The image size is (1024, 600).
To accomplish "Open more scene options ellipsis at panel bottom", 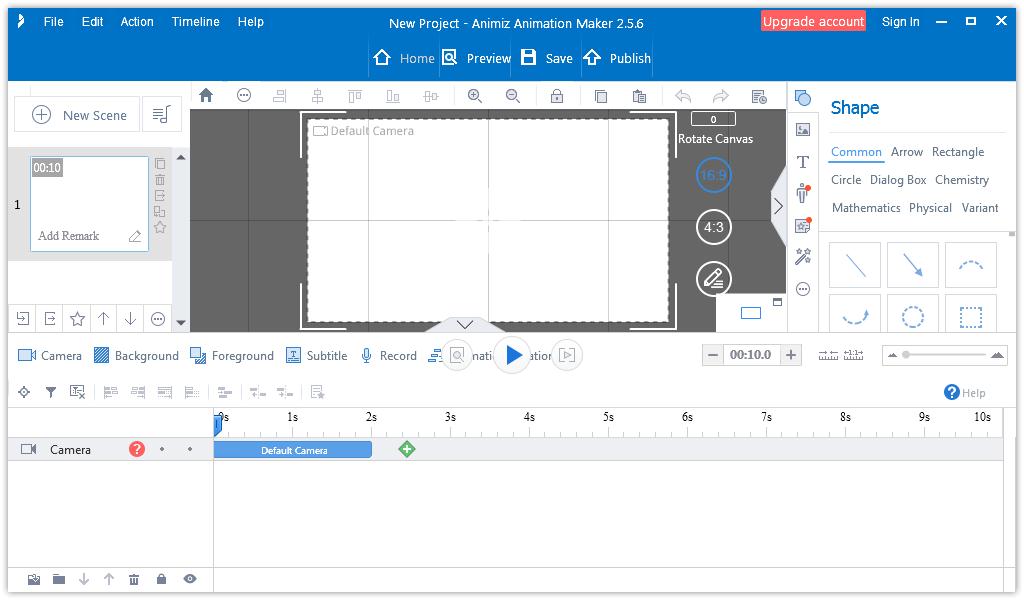I will point(158,319).
